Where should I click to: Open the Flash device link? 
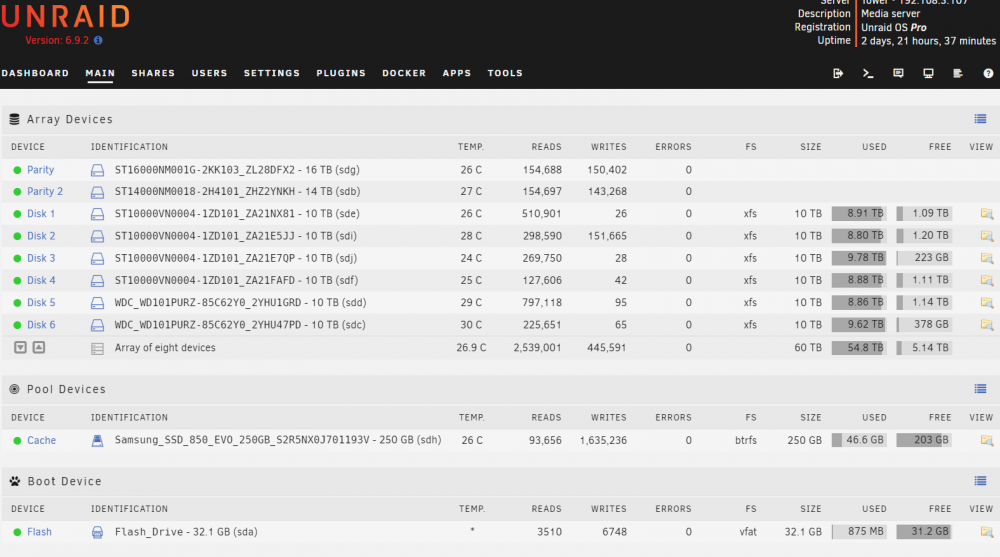[39, 532]
